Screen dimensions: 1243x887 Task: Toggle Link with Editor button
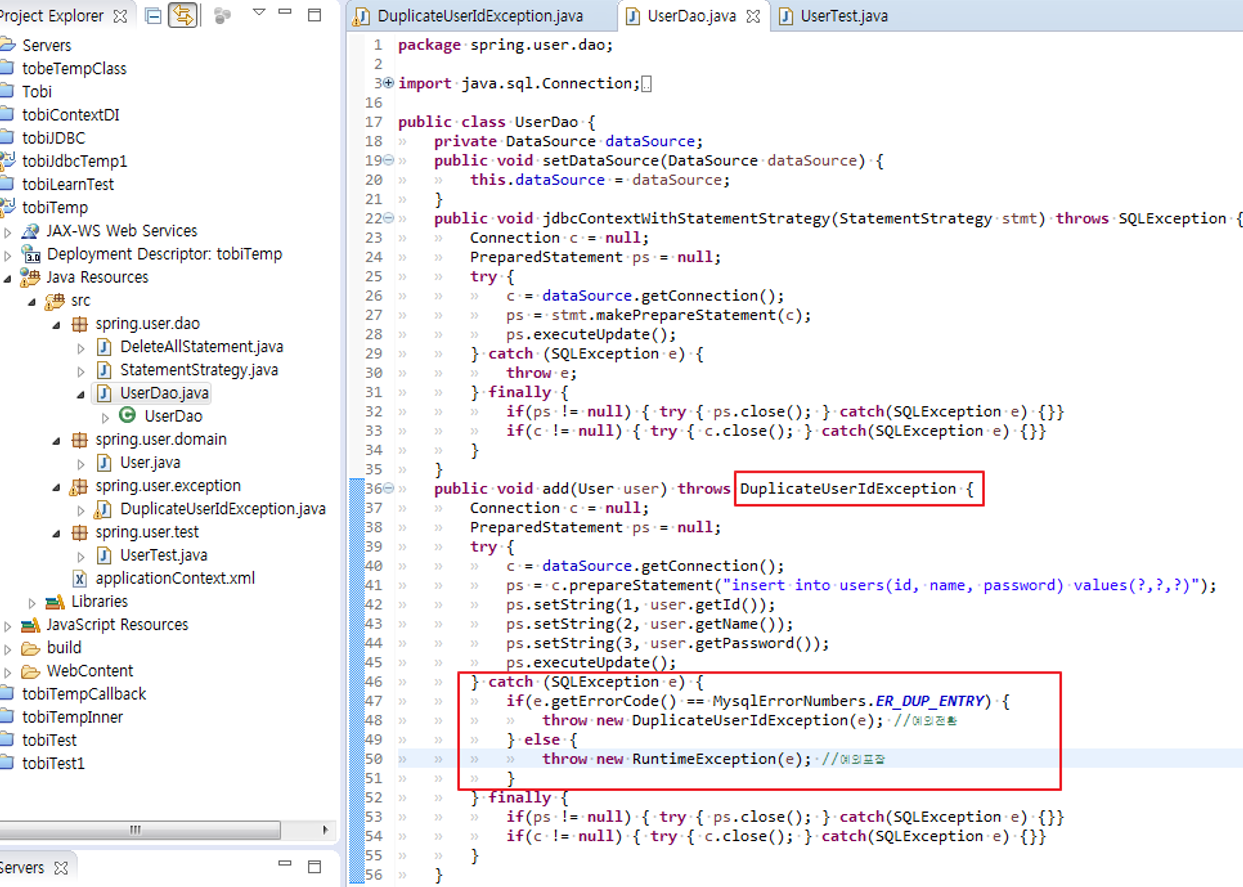point(183,16)
